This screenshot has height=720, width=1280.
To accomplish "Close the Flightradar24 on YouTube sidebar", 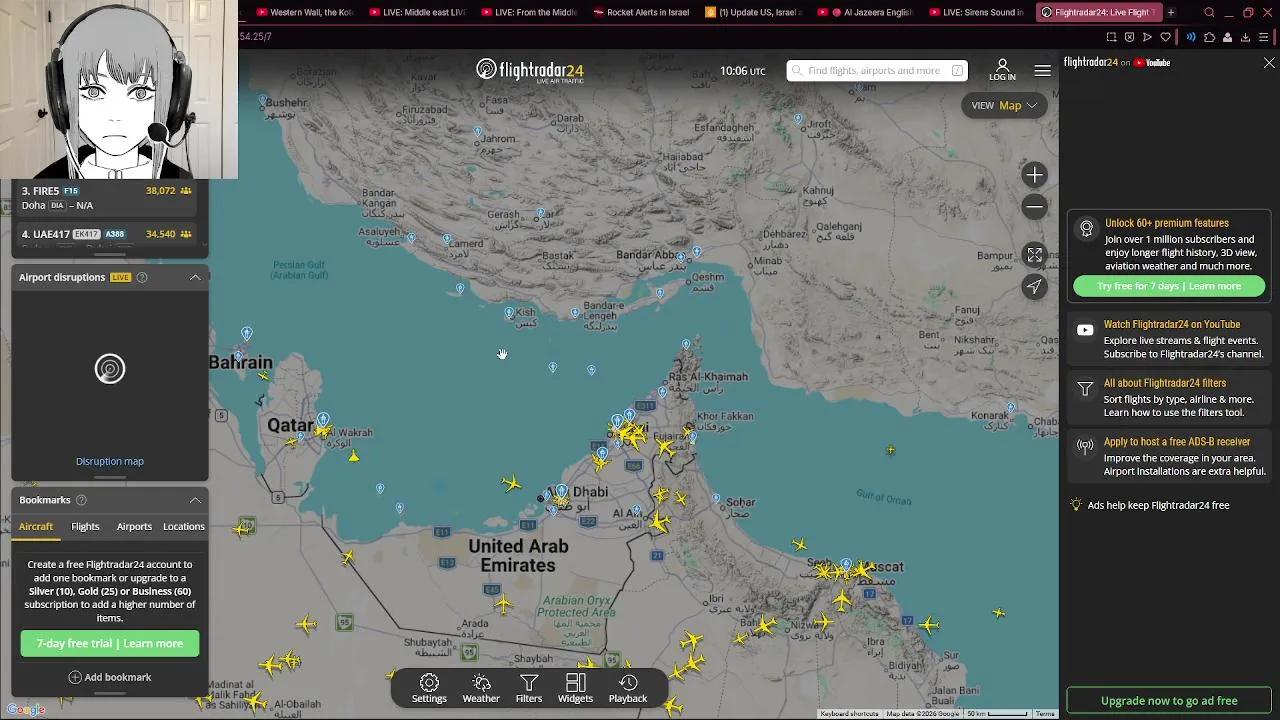I will (1269, 63).
